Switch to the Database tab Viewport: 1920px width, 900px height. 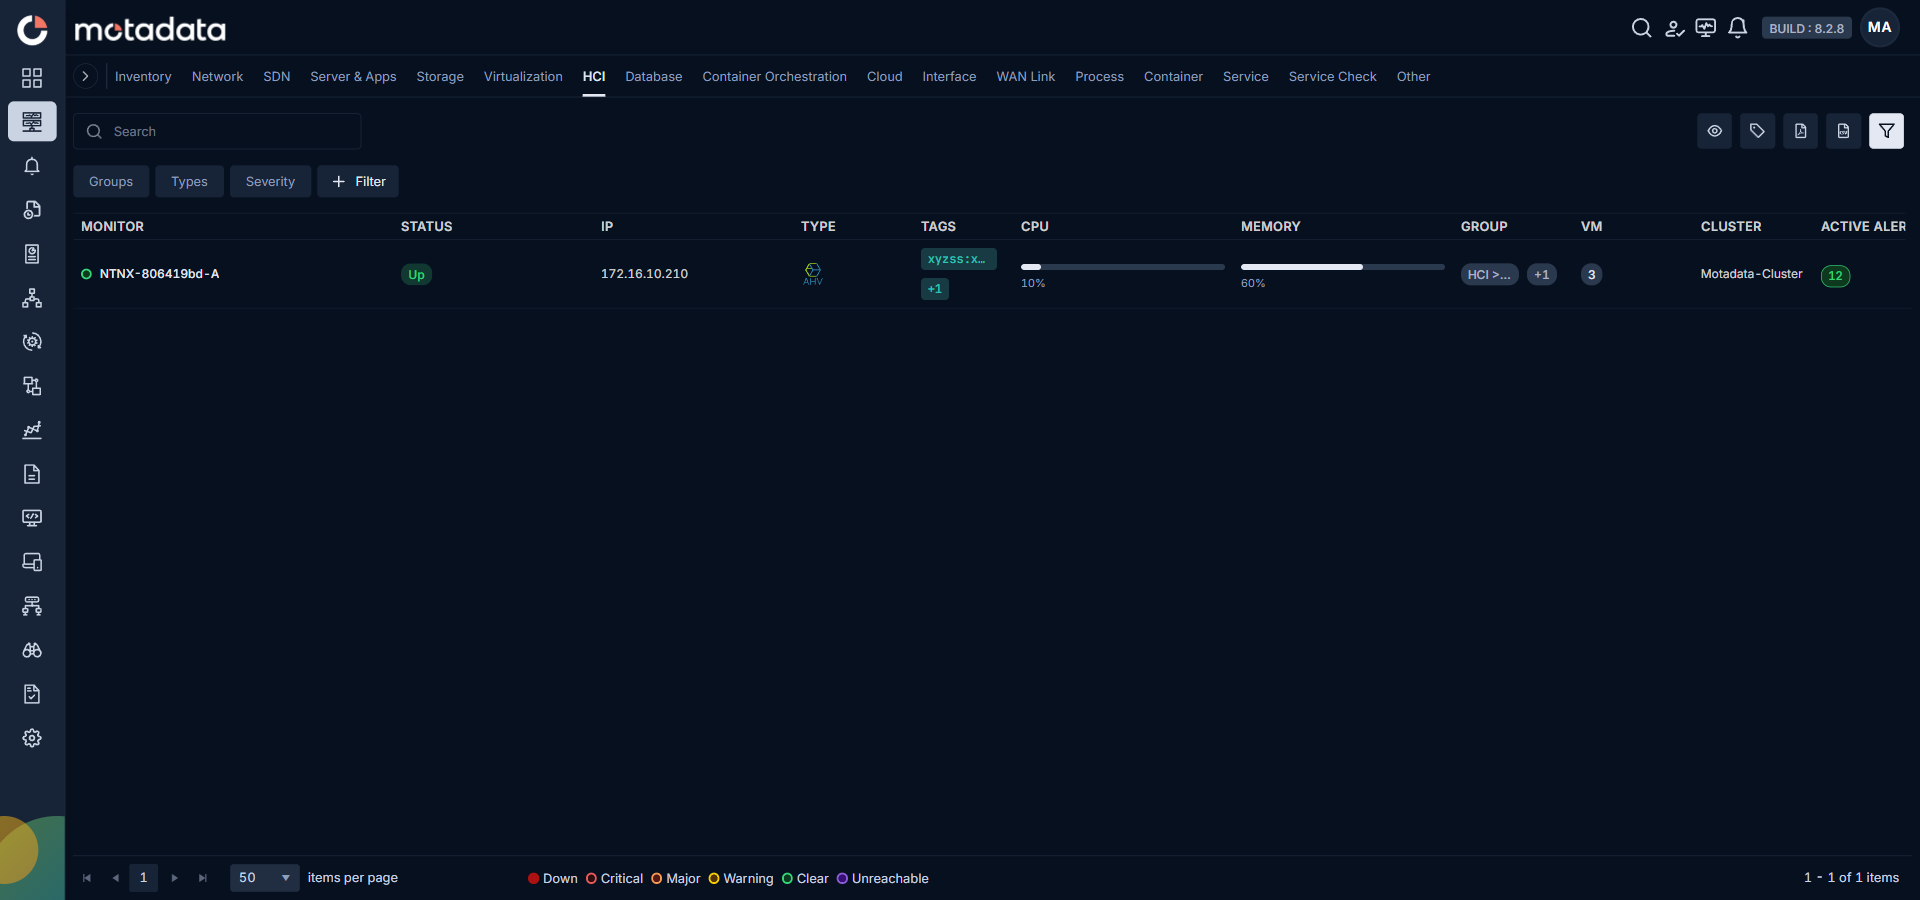click(654, 76)
